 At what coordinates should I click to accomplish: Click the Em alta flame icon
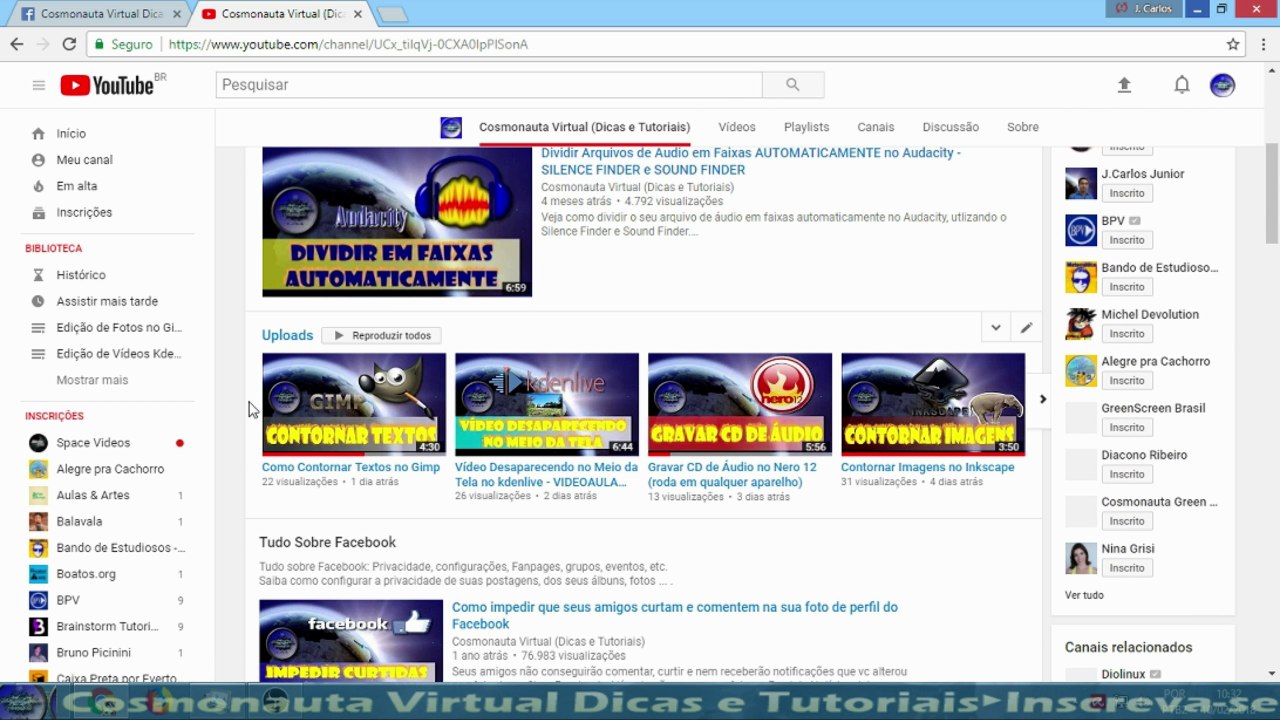click(38, 186)
